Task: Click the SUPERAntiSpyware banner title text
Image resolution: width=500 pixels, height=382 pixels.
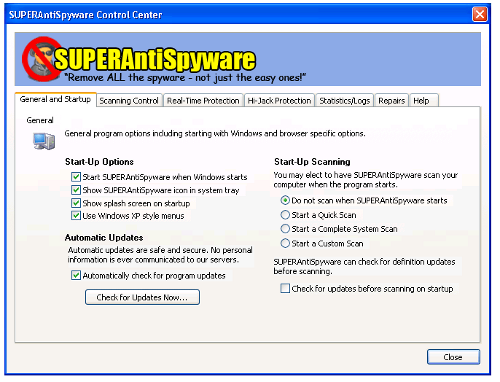Action: point(155,59)
